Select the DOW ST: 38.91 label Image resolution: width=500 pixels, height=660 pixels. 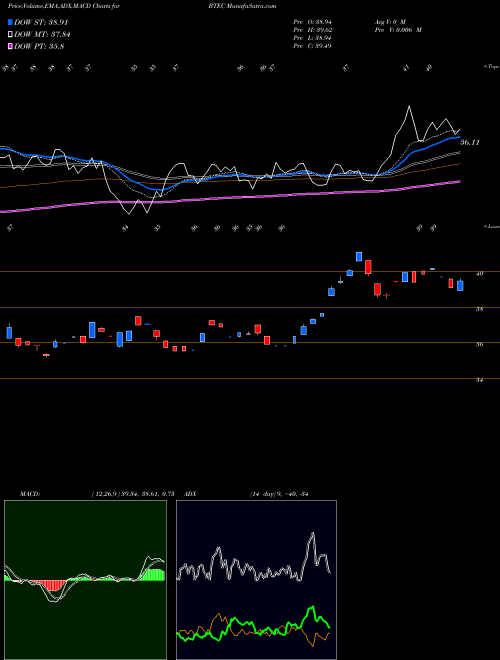pos(41,22)
